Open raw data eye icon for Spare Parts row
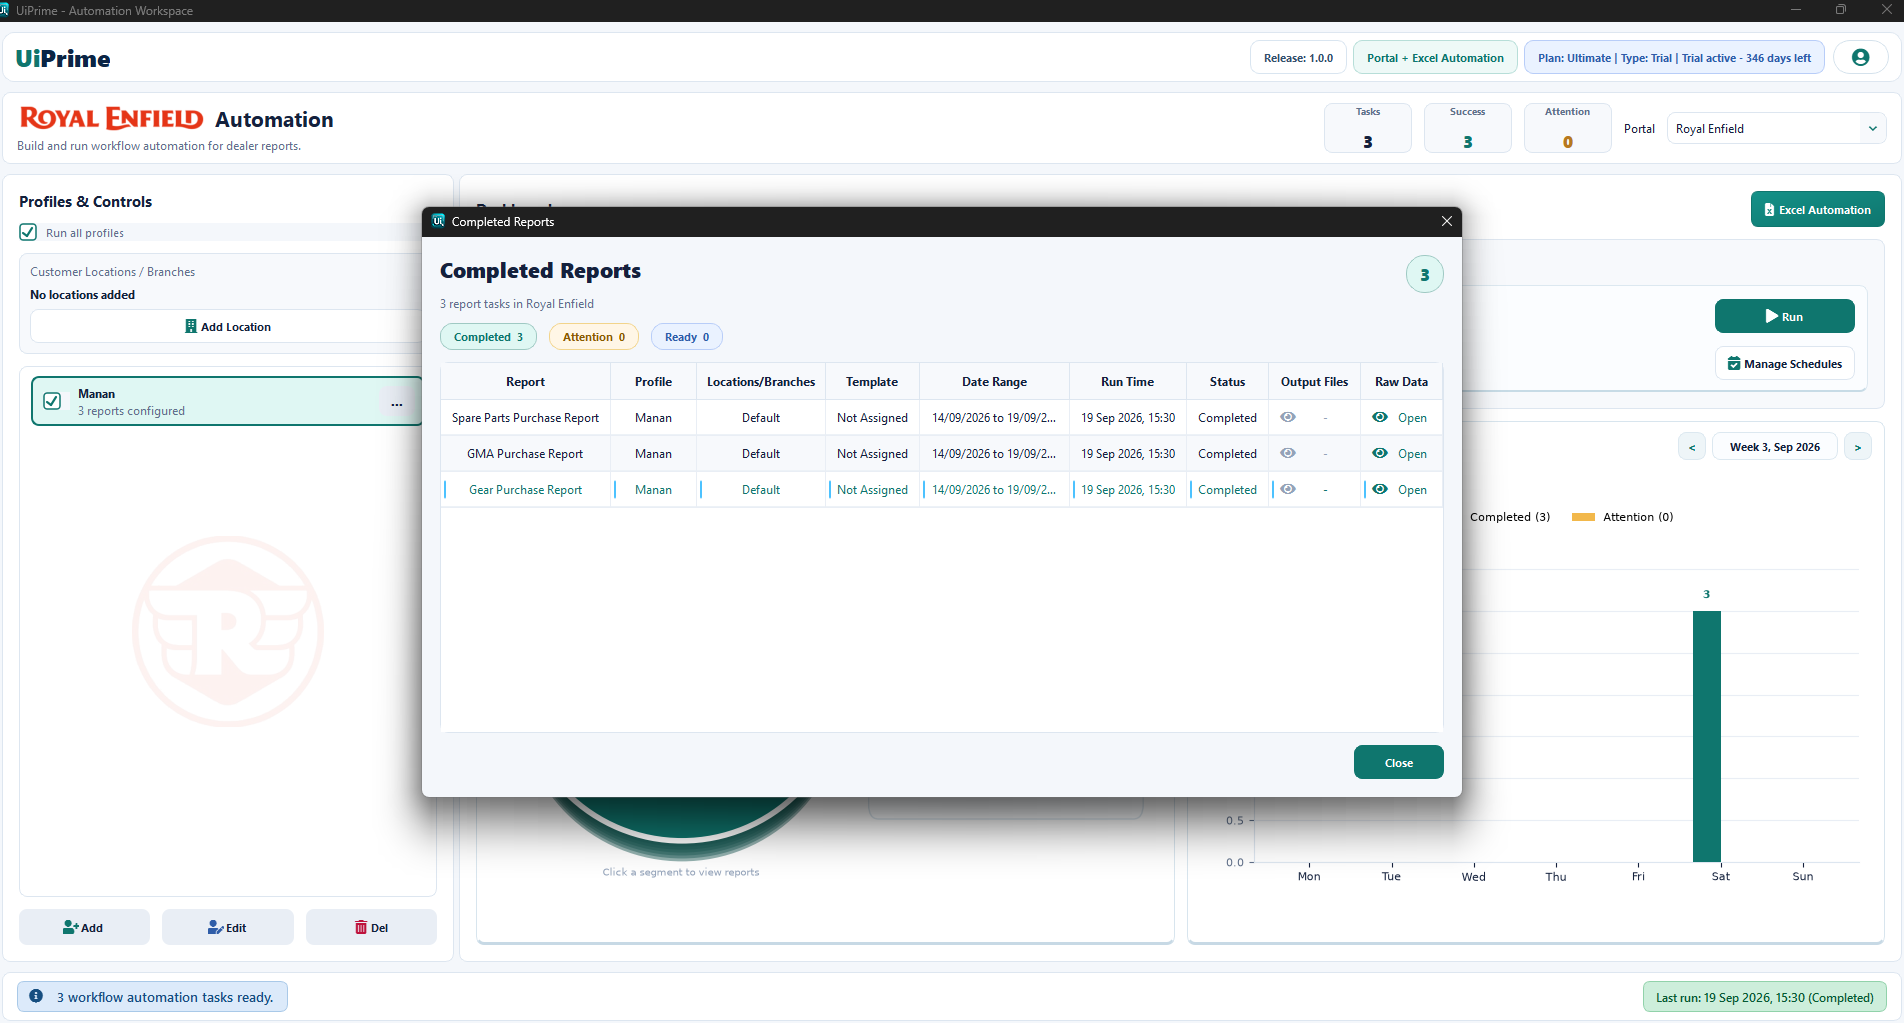Image resolution: width=1904 pixels, height=1023 pixels. (x=1380, y=417)
